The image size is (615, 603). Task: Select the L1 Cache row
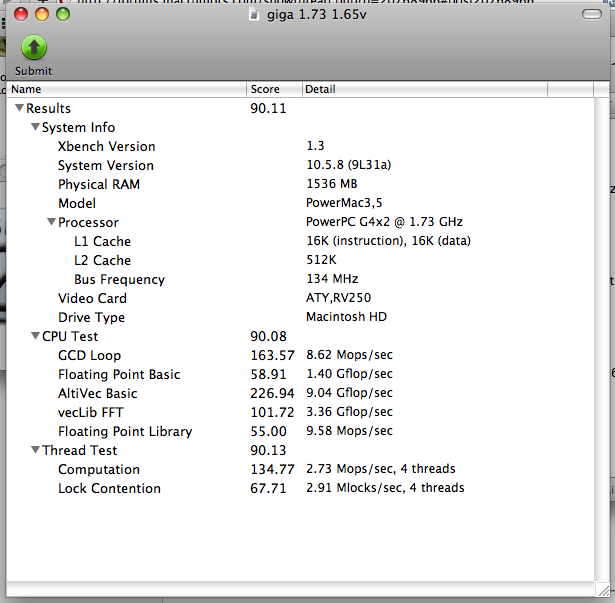(x=300, y=241)
